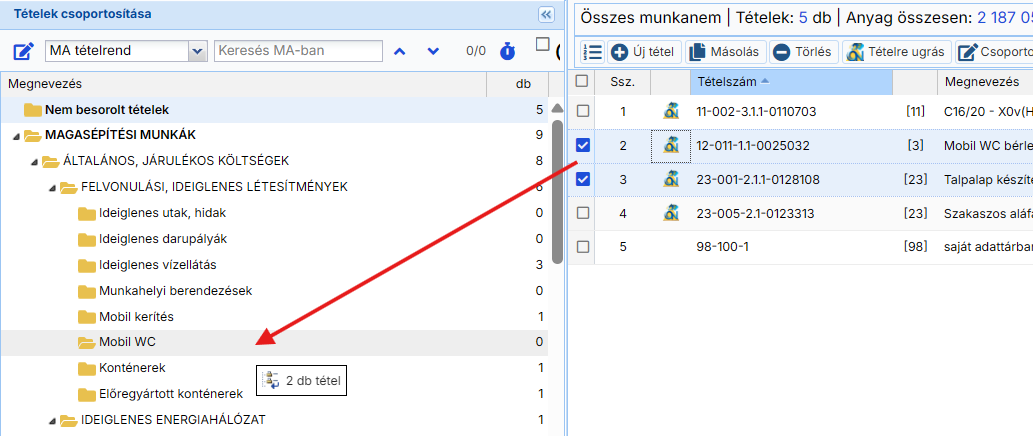Click worker icon in row 4

671,213
